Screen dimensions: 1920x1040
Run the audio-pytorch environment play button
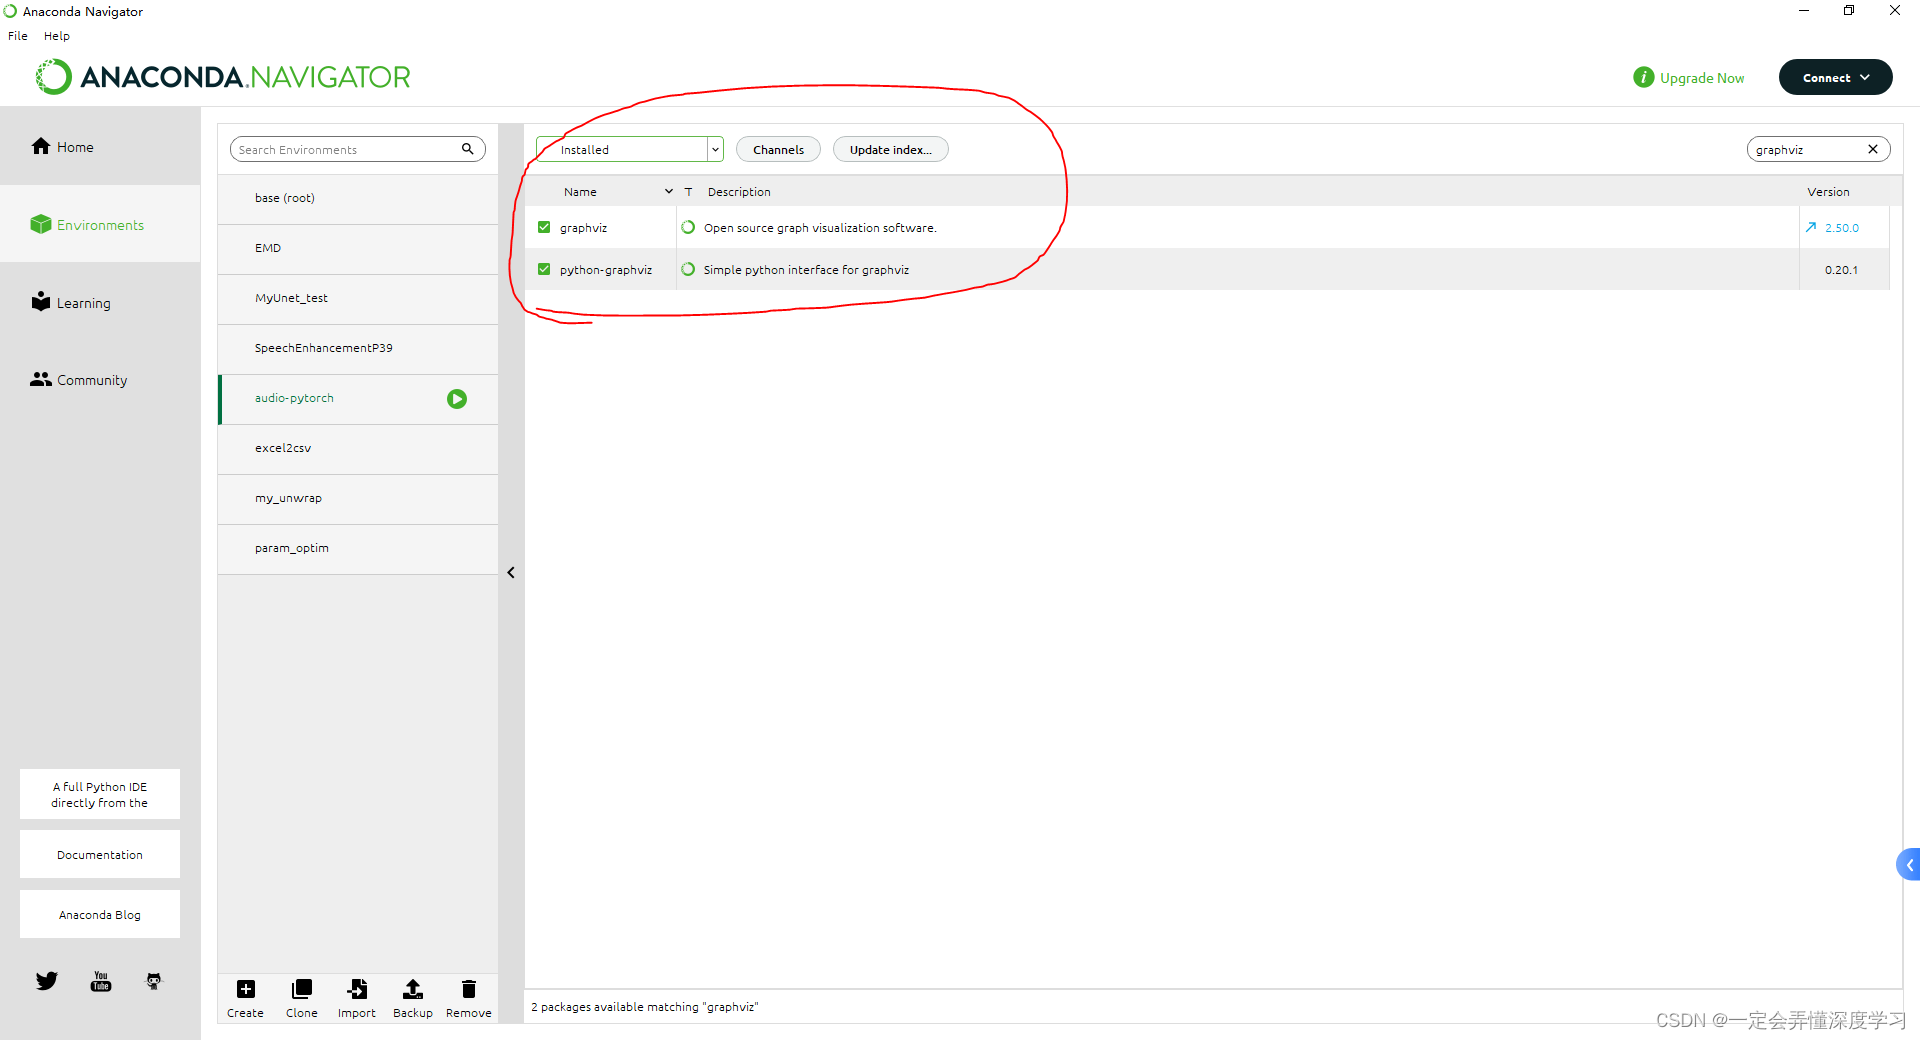pos(457,399)
